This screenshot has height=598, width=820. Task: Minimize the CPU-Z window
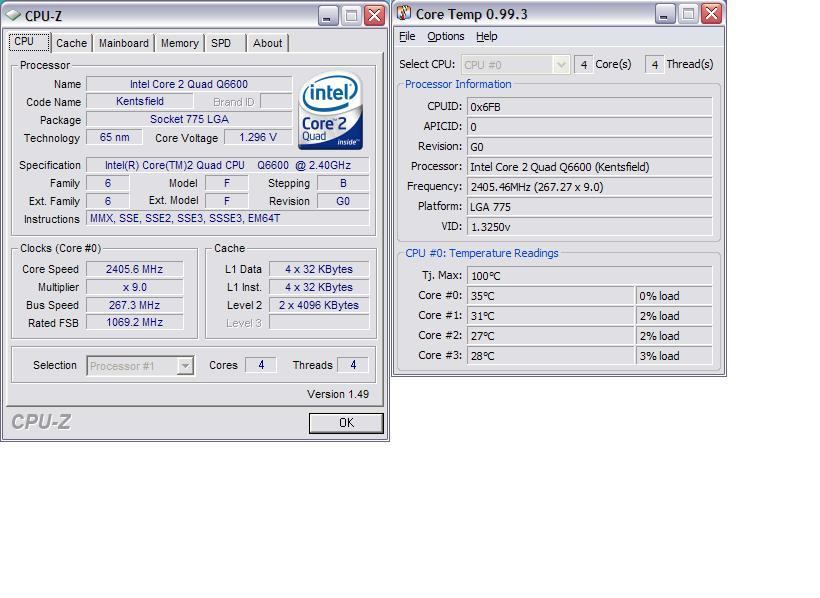(328, 16)
